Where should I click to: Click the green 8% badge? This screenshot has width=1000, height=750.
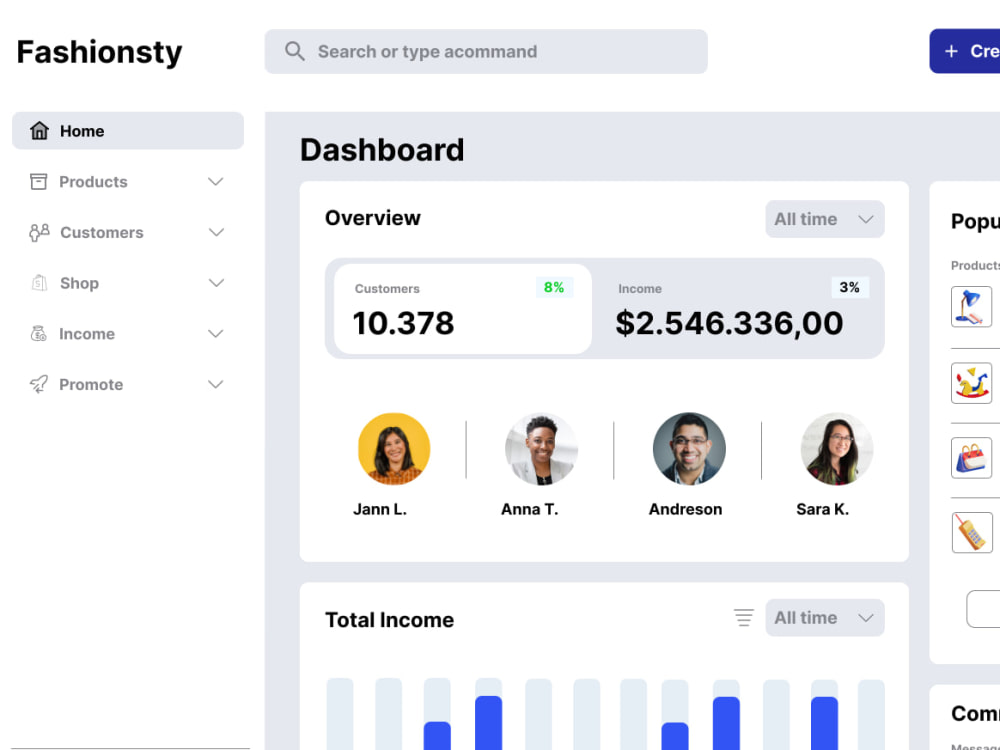click(x=554, y=287)
